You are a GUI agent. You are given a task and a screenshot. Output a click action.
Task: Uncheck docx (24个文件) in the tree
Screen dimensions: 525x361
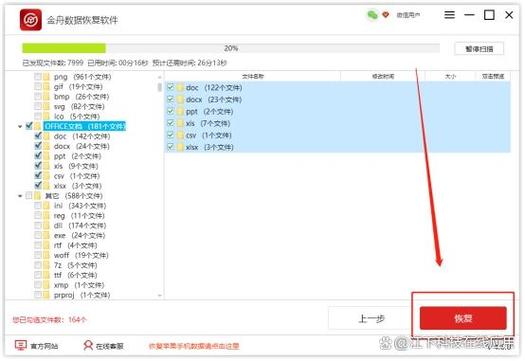tap(38, 146)
